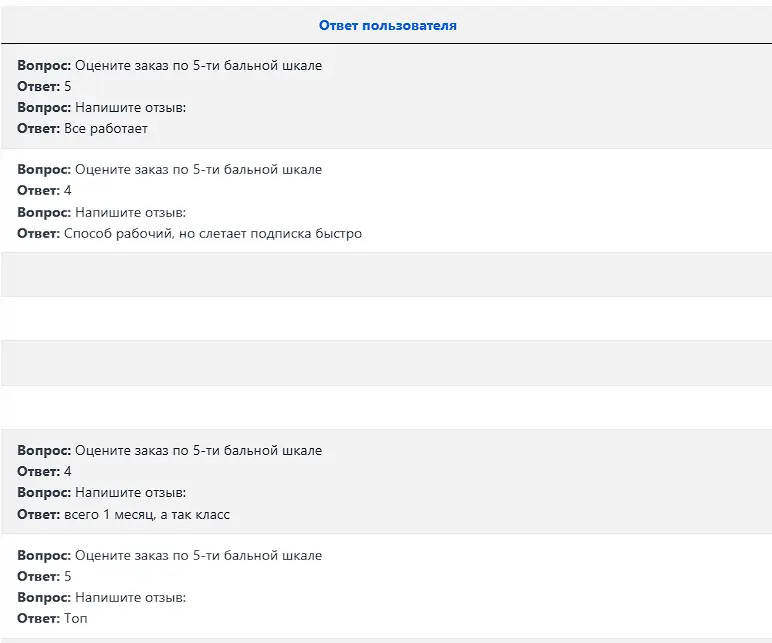Click bold "Ответ:" label before "Топ"
The image size is (772, 643).
pos(38,618)
